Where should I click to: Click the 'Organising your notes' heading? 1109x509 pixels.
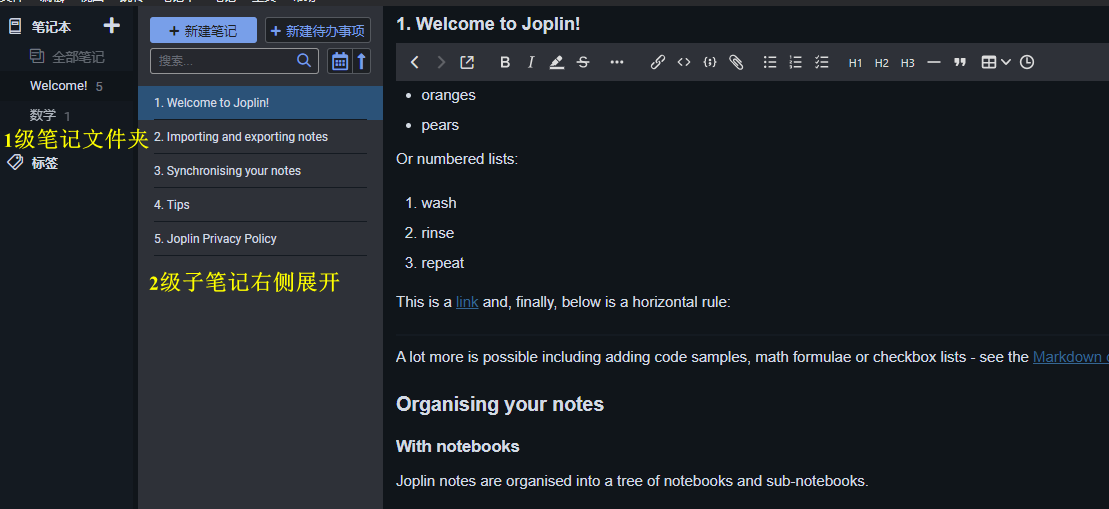500,404
